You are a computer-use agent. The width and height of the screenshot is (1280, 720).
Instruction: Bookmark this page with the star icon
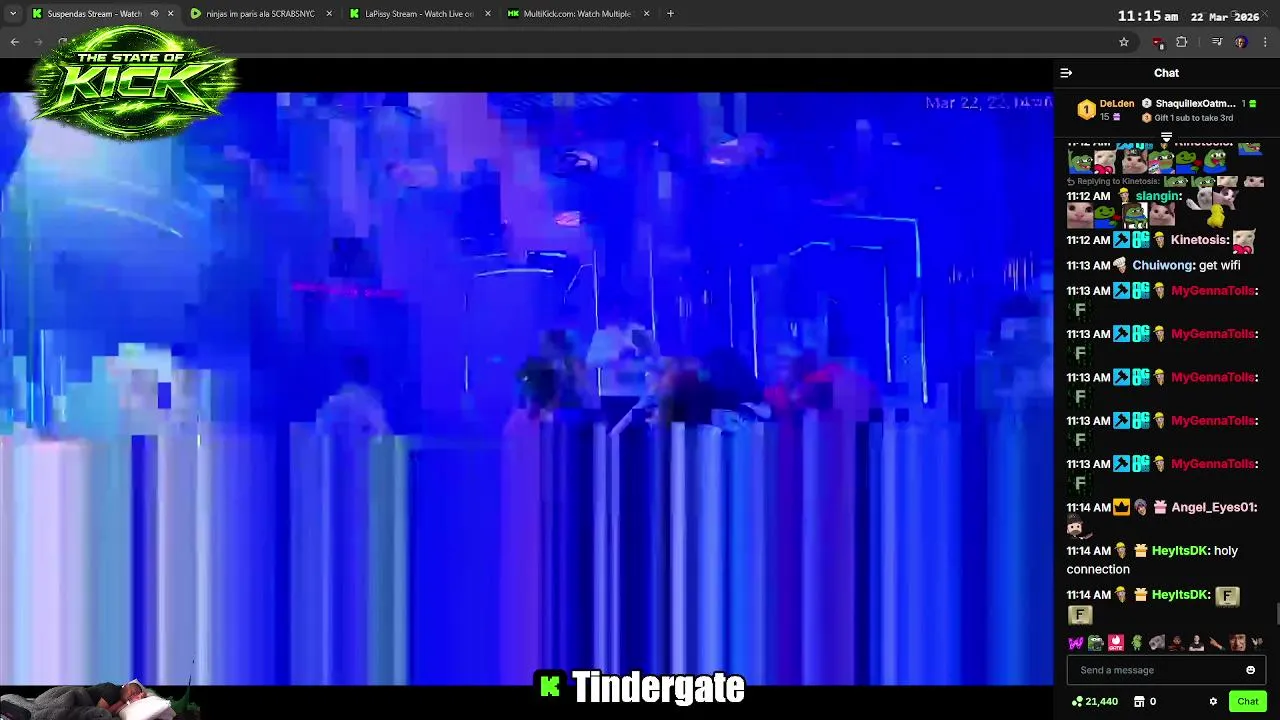[x=1124, y=42]
